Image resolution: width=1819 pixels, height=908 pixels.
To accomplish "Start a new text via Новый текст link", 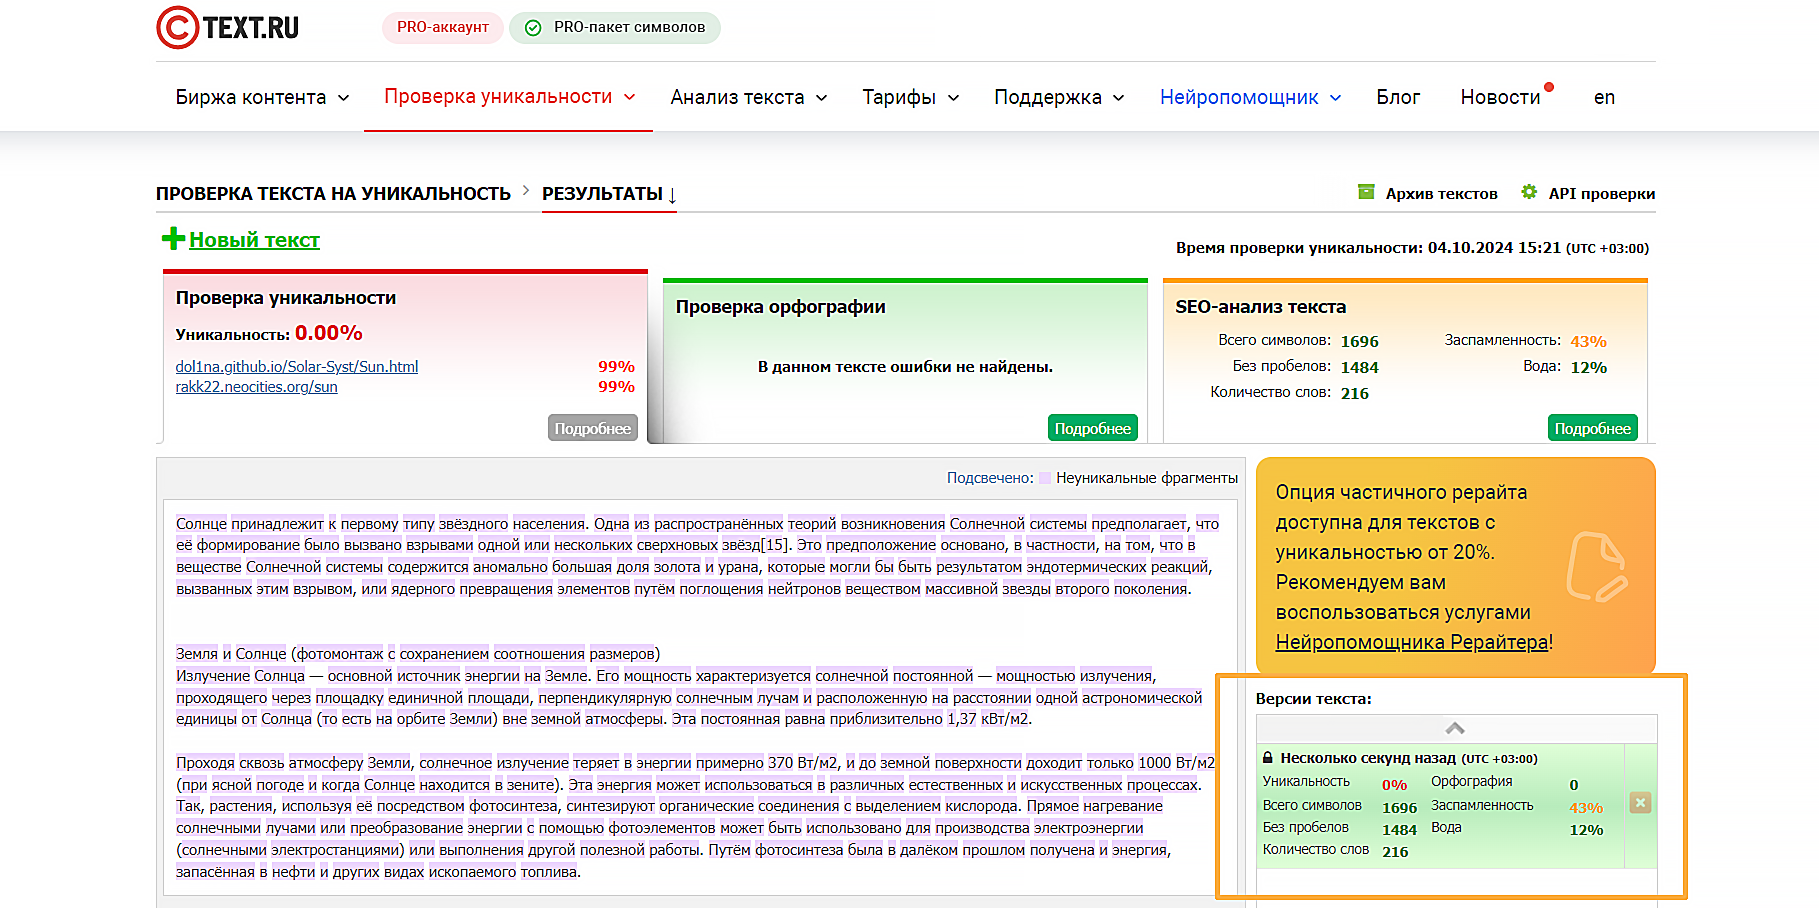I will [254, 240].
